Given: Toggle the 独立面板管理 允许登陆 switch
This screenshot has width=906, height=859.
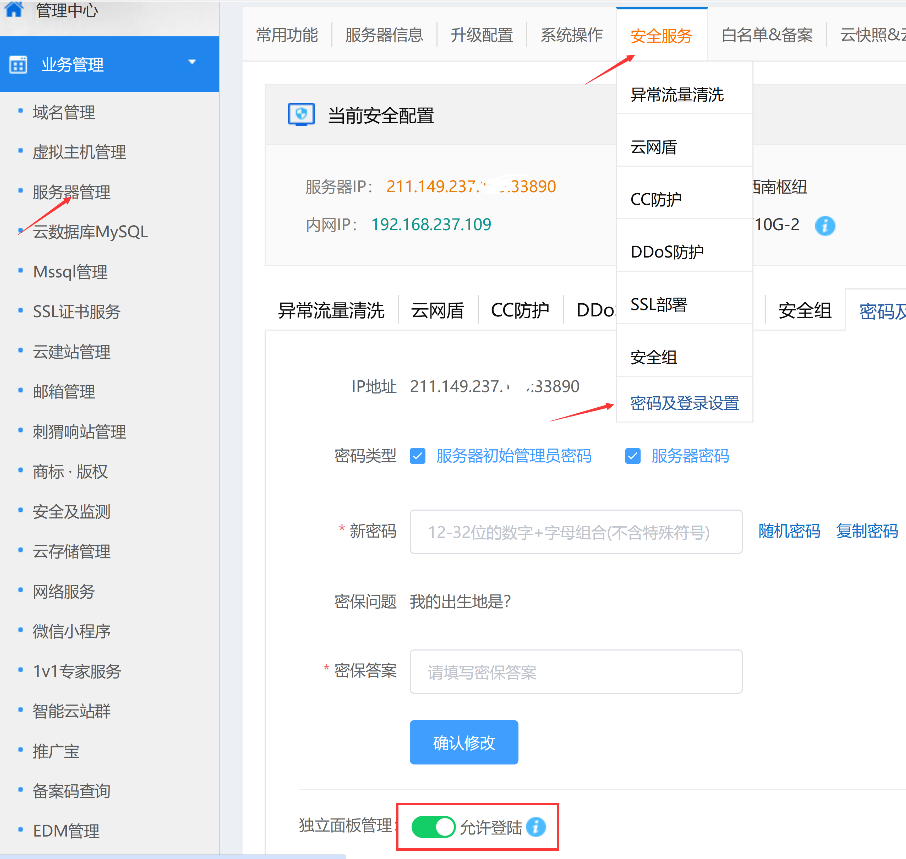Looking at the screenshot, I should coord(433,827).
